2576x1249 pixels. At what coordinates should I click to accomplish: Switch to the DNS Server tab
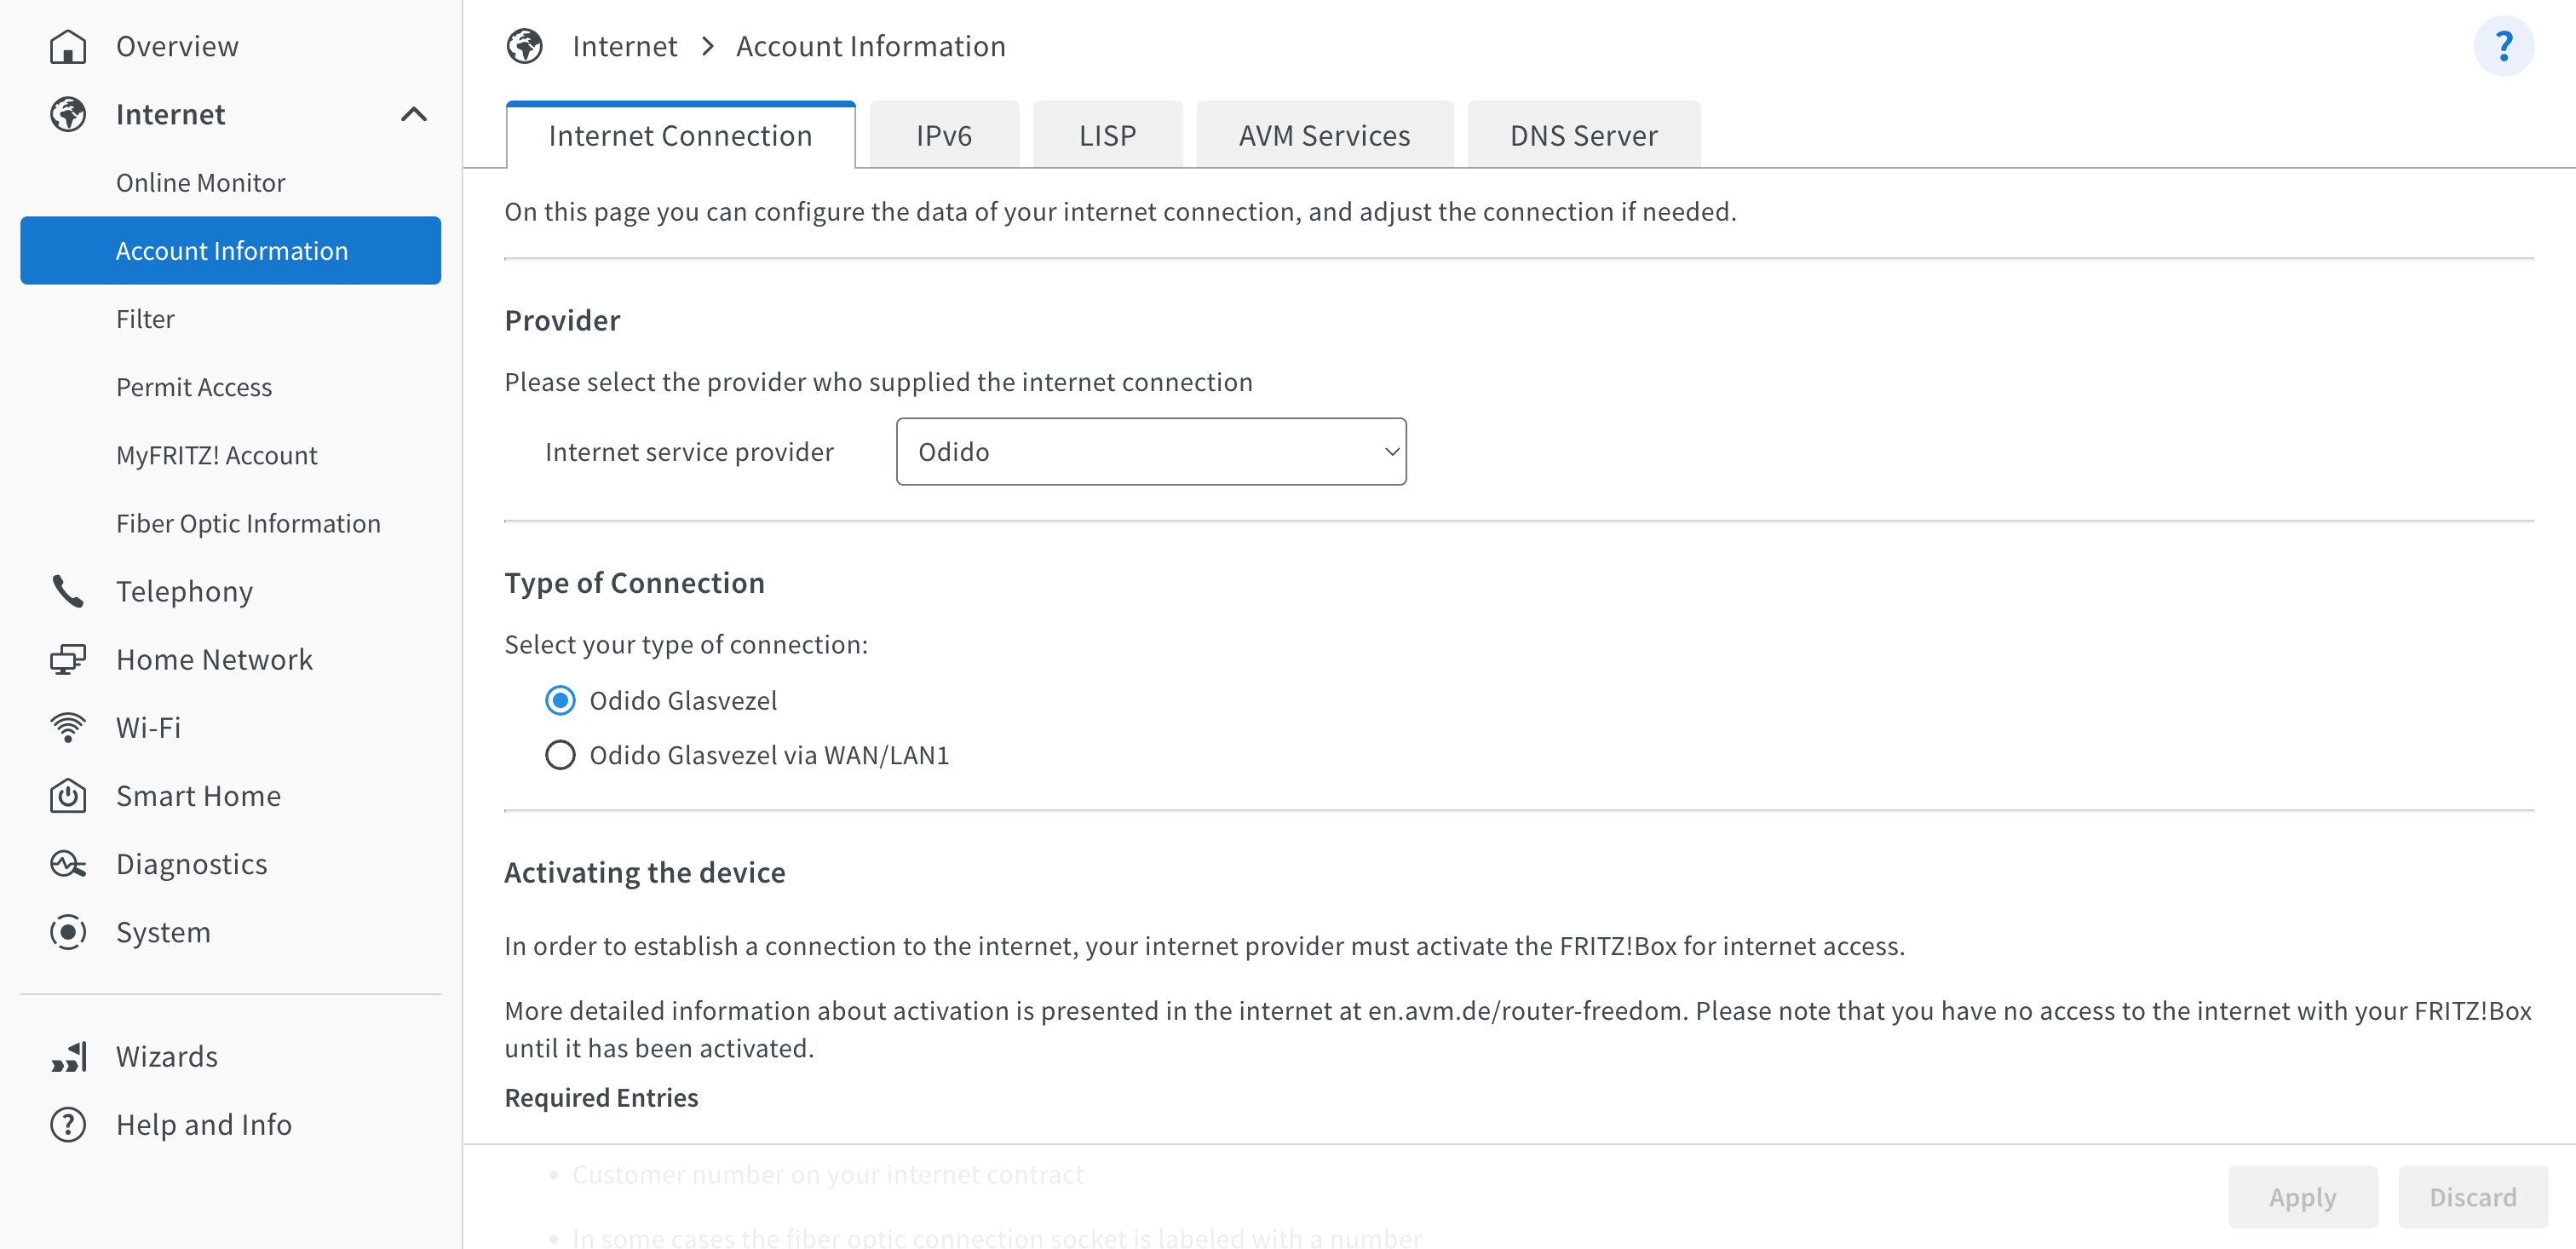(1583, 135)
